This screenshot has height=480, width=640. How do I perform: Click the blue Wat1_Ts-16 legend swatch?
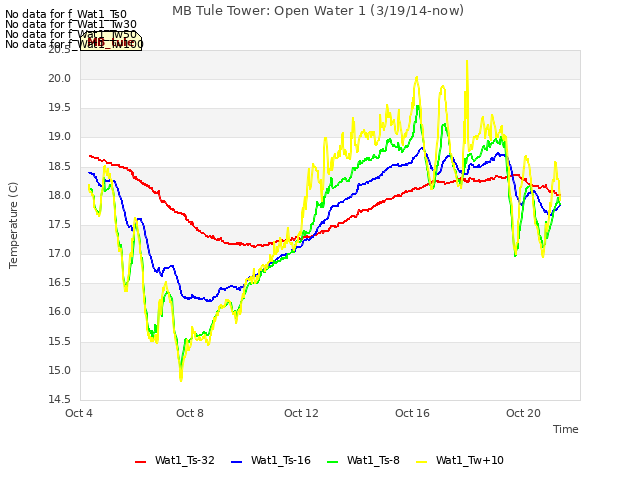236,462
